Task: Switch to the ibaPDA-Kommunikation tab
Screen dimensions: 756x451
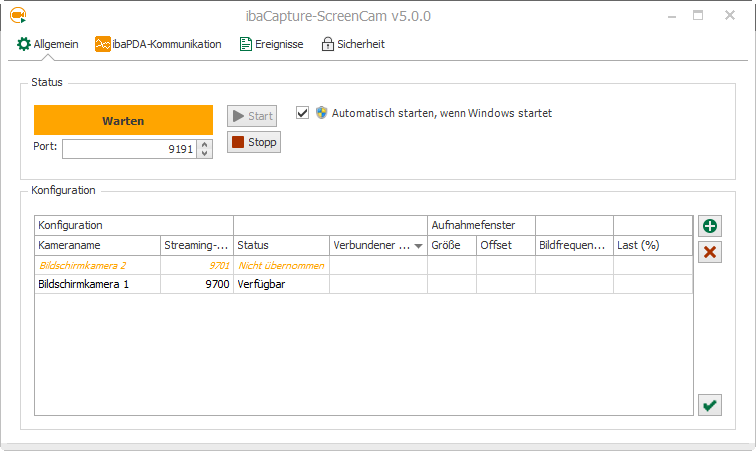Action: [x=158, y=44]
